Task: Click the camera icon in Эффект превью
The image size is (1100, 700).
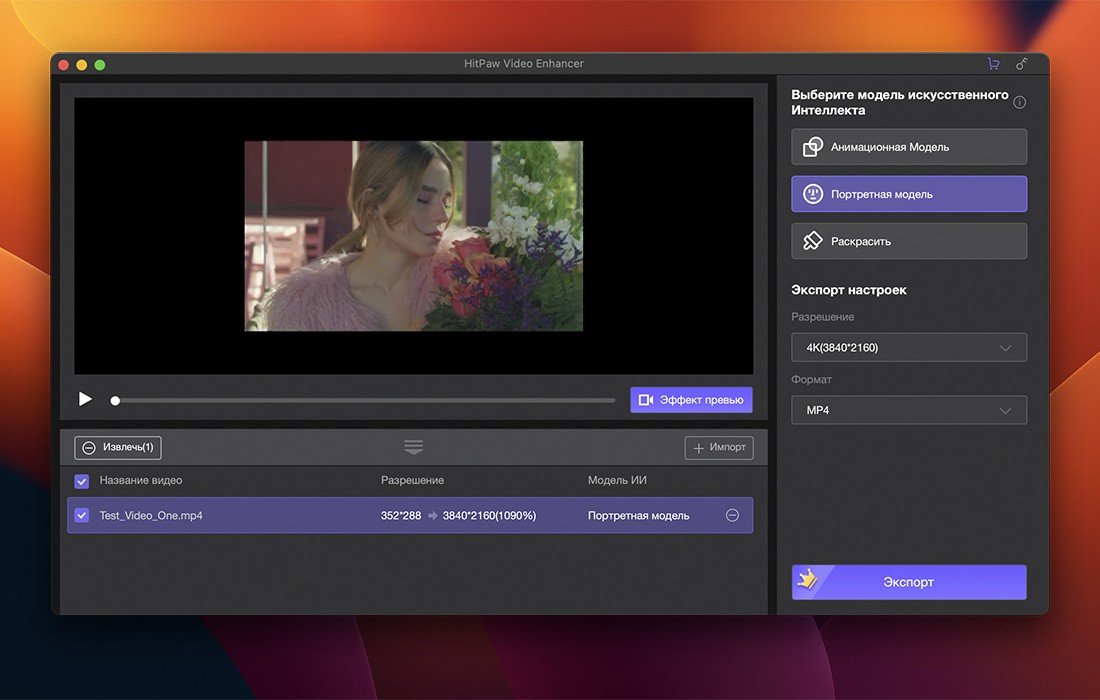Action: pyautogui.click(x=646, y=400)
